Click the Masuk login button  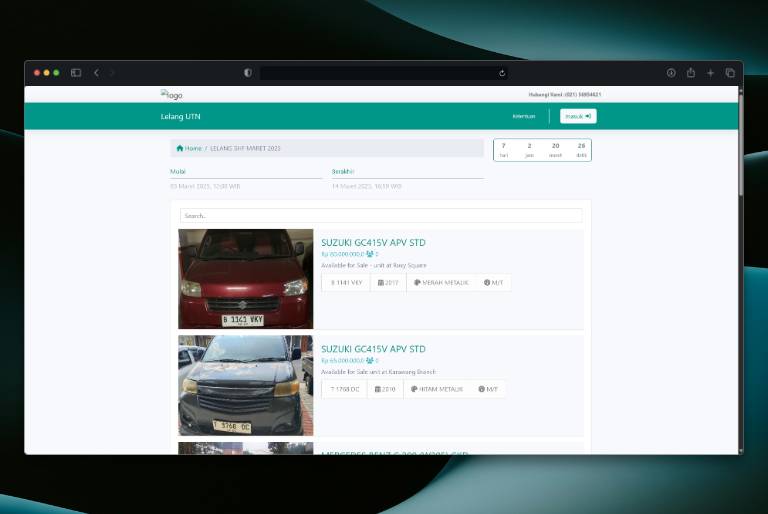(578, 116)
